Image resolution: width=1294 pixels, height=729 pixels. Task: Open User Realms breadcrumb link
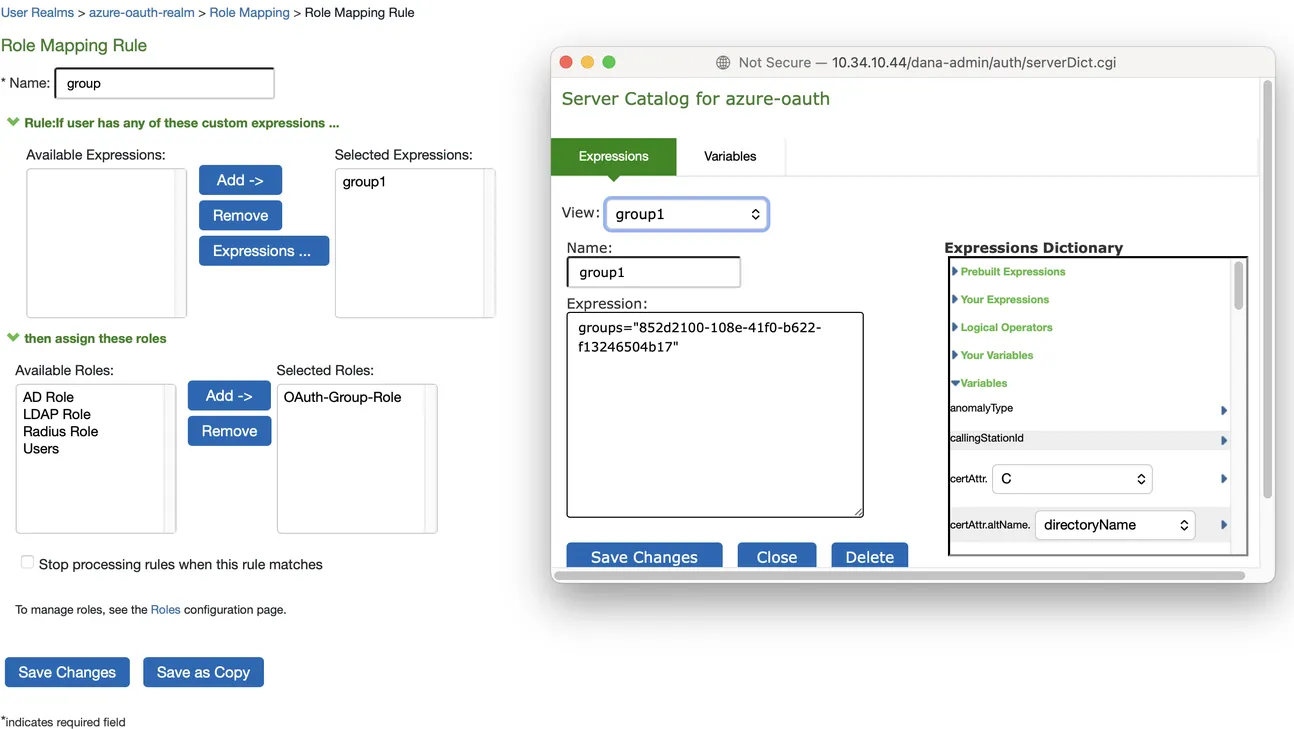pyautogui.click(x=37, y=13)
